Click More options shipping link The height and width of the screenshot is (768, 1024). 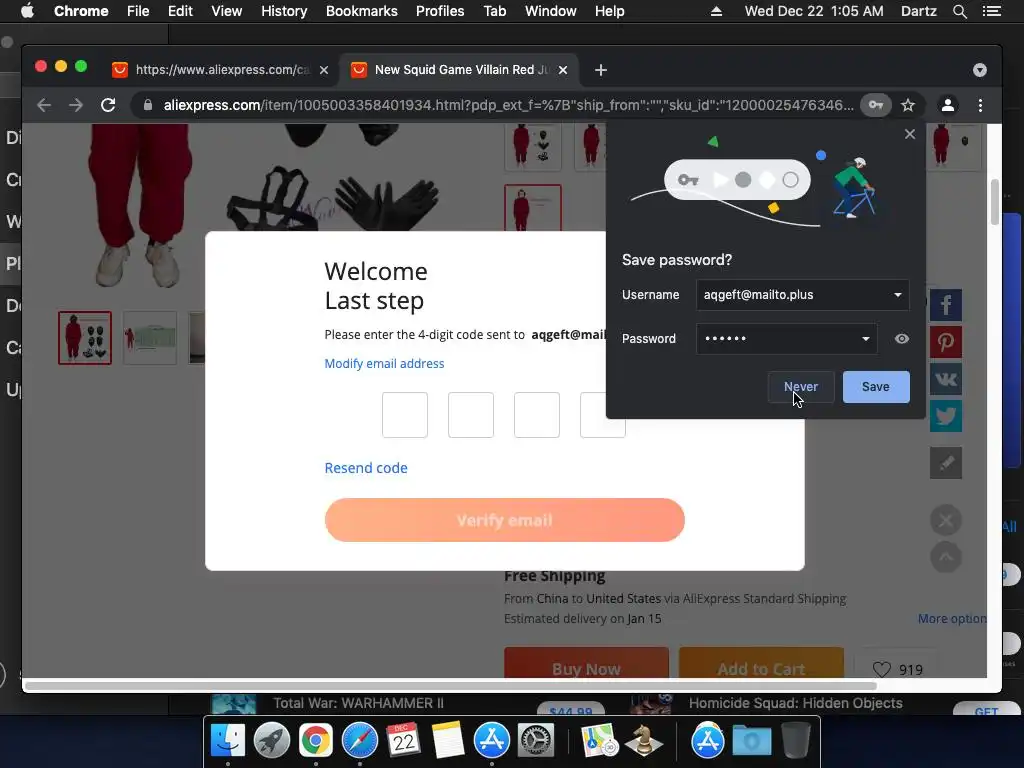pos(952,618)
